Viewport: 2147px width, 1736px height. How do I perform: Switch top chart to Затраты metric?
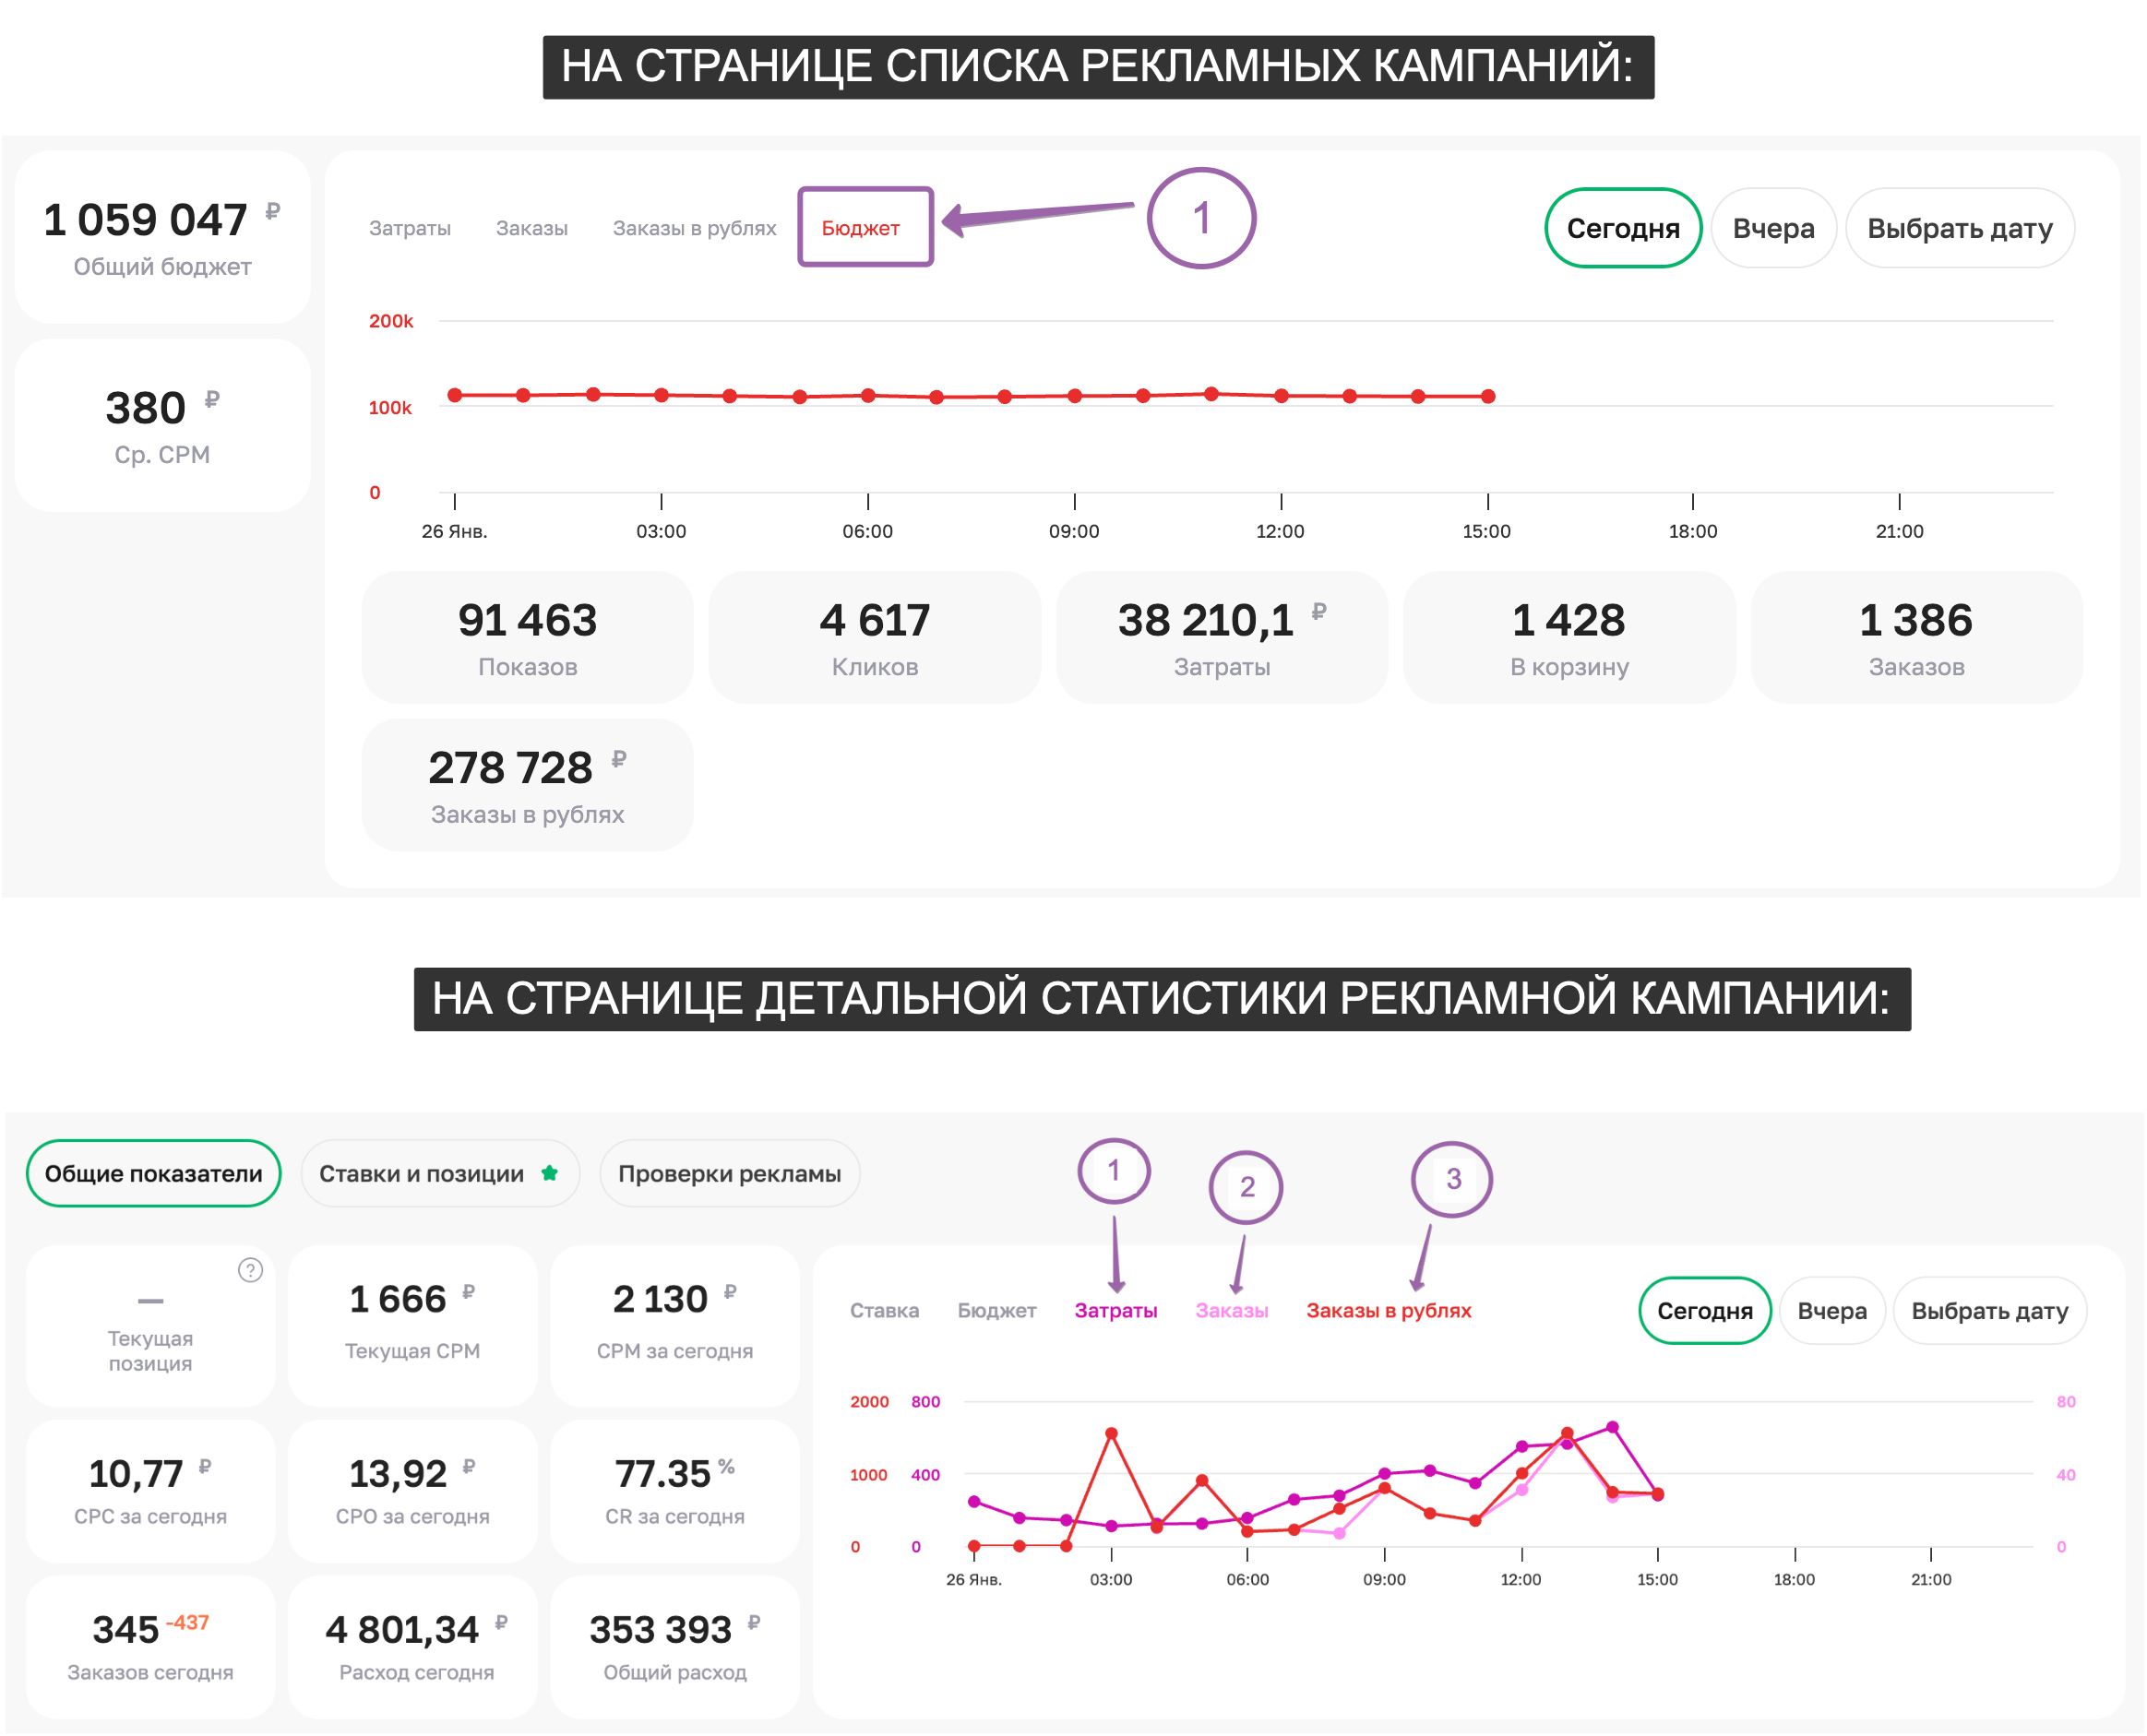409,228
